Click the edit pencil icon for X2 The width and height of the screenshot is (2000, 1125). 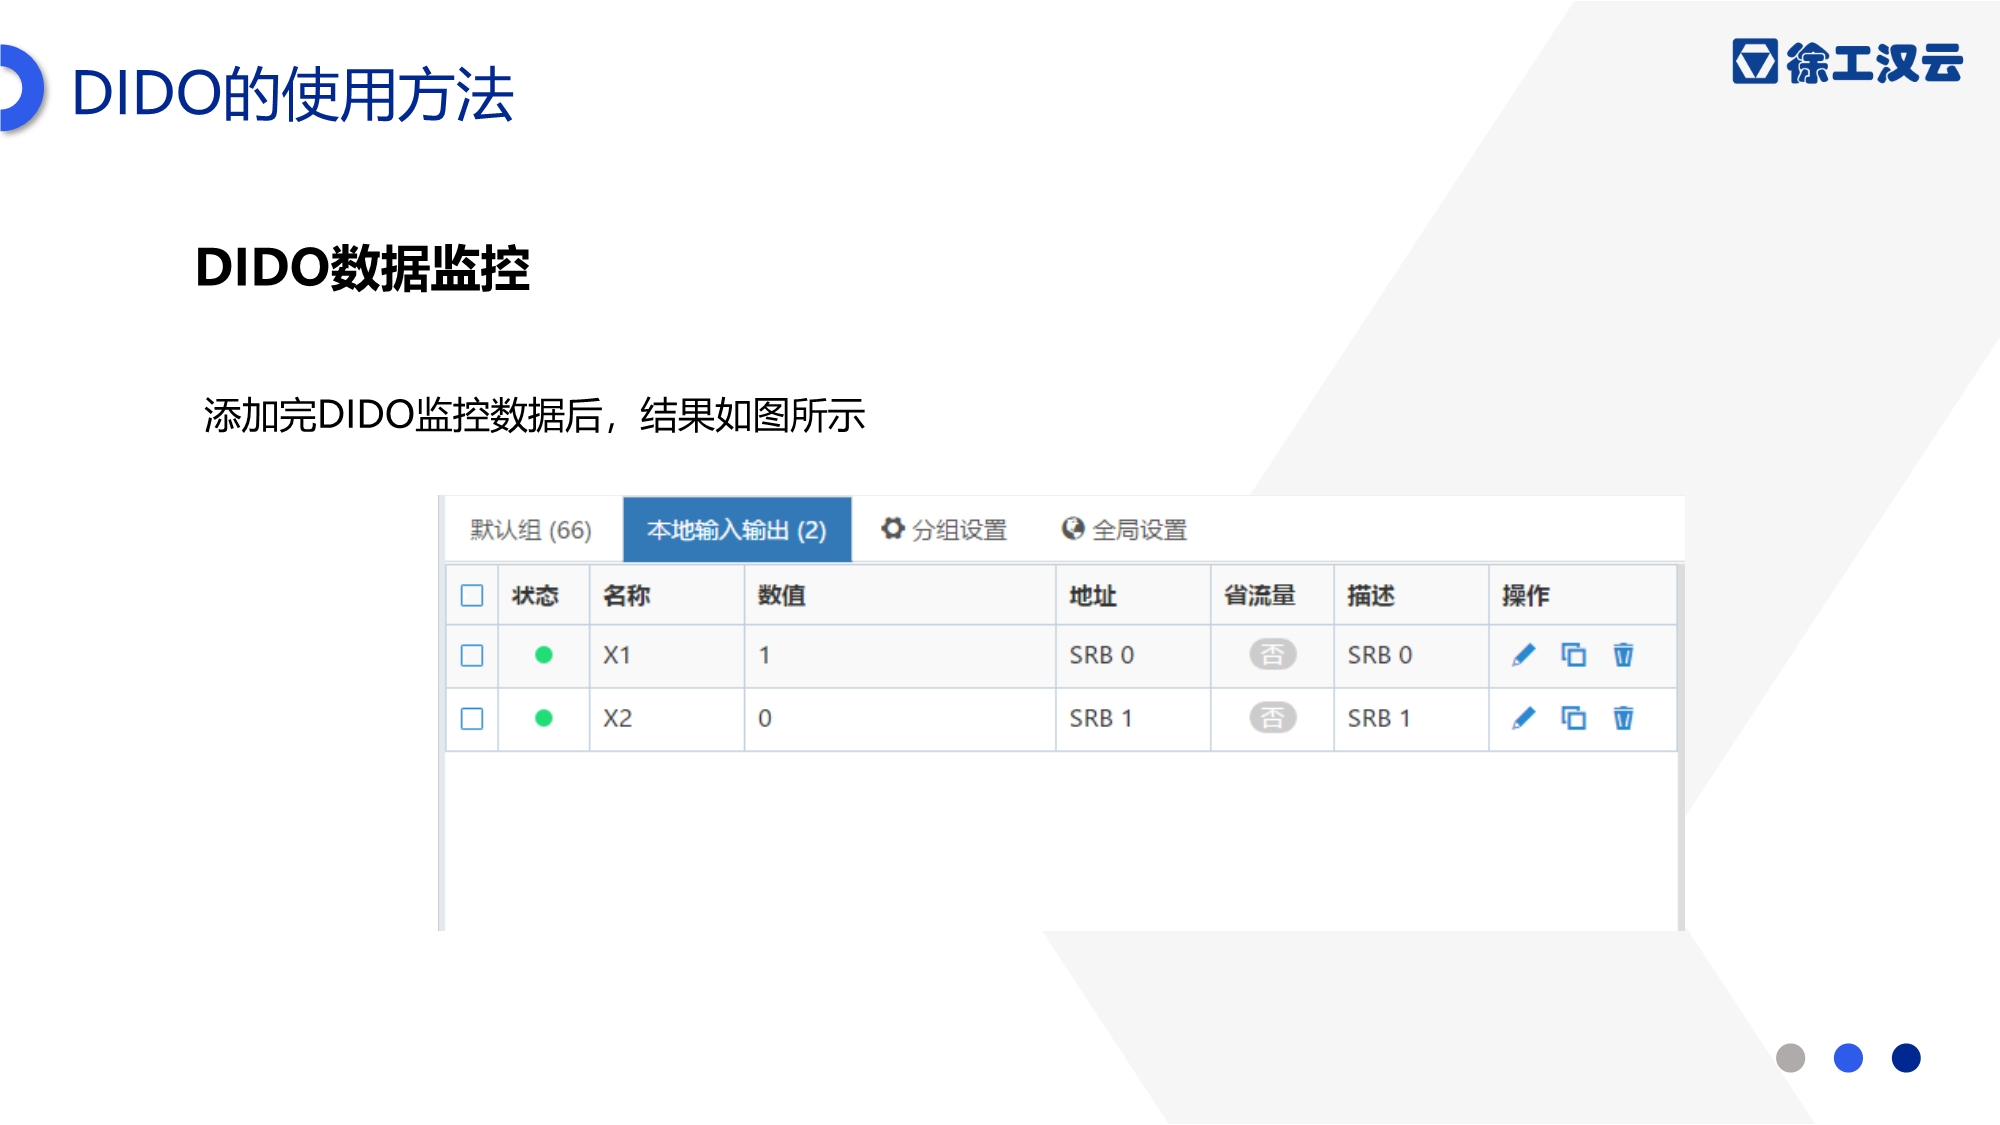(x=1523, y=718)
